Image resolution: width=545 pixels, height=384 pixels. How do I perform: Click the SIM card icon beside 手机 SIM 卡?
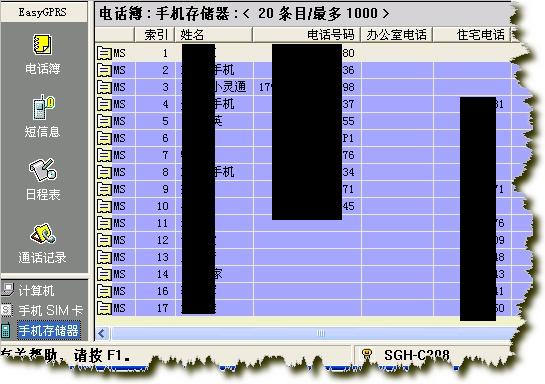pyautogui.click(x=7, y=310)
